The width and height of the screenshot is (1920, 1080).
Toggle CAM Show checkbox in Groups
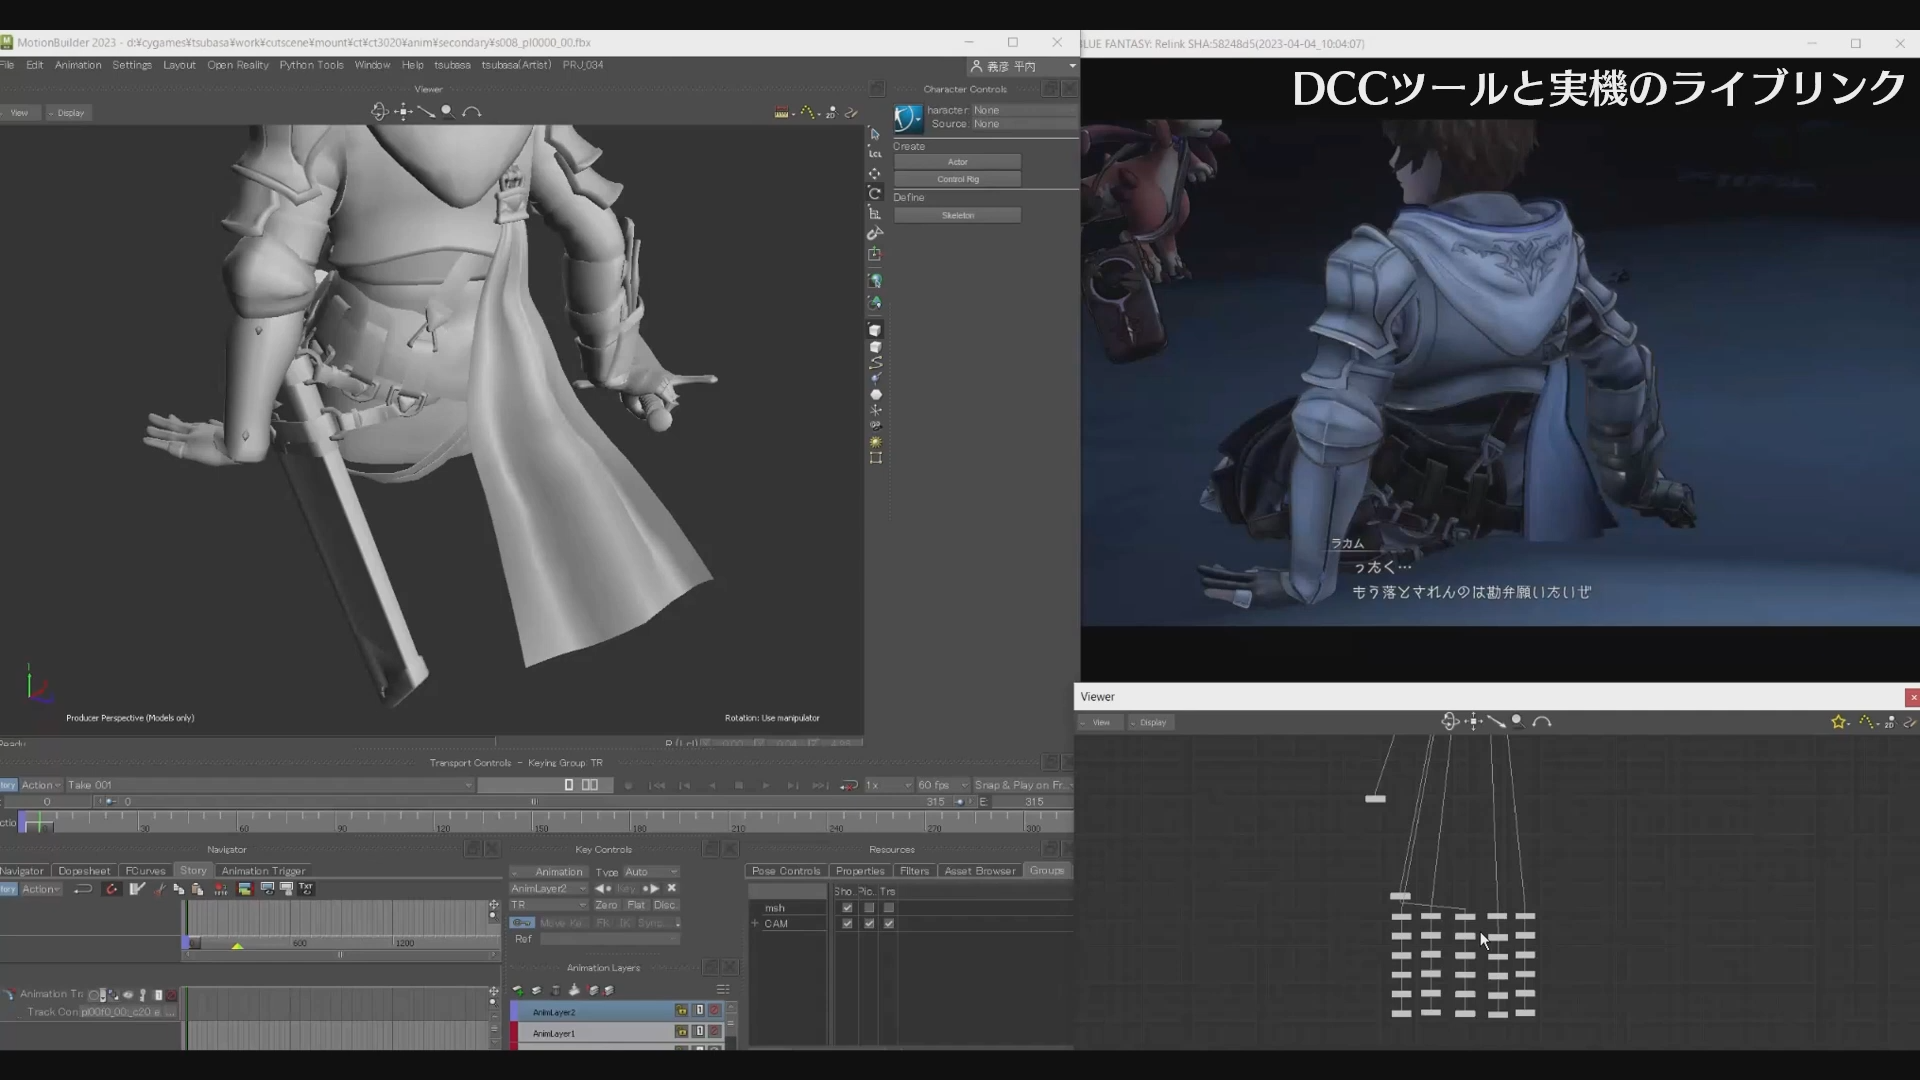coord(847,924)
